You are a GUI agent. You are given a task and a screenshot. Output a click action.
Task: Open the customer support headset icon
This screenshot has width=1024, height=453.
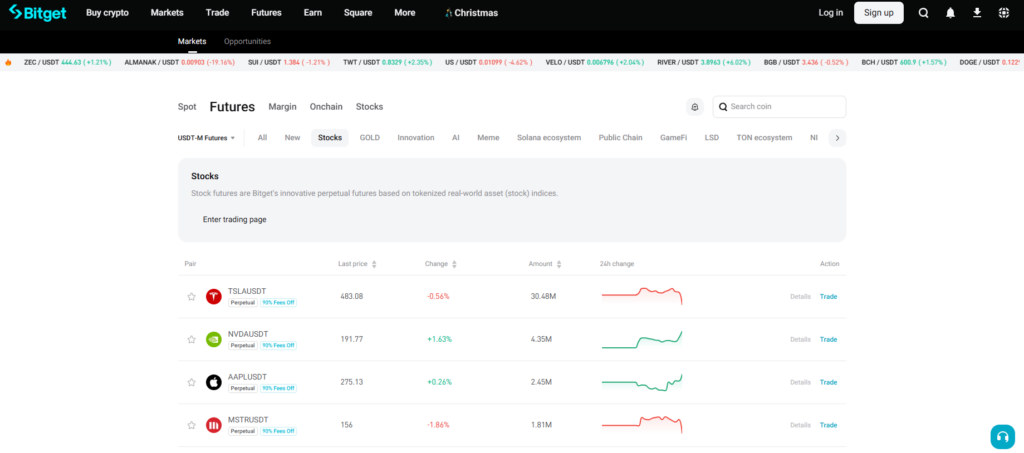click(x=1002, y=436)
